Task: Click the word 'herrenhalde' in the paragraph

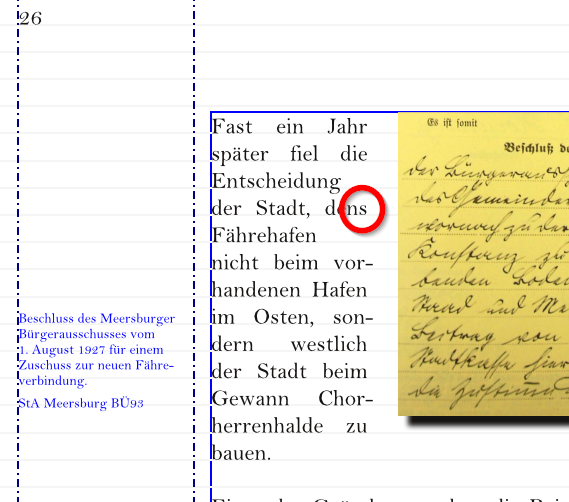Action: click(267, 427)
